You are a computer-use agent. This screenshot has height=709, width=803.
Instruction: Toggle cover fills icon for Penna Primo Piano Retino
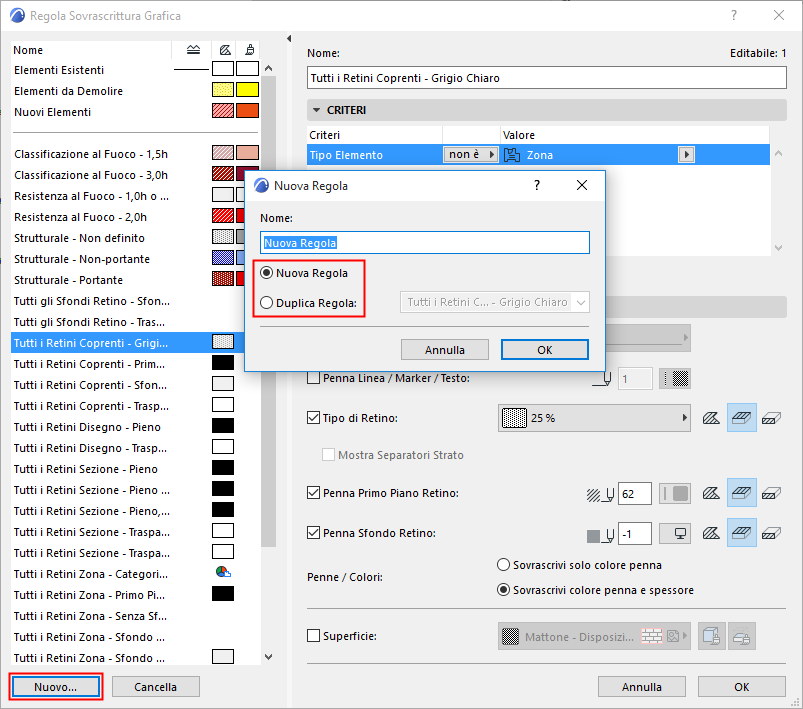coord(742,493)
